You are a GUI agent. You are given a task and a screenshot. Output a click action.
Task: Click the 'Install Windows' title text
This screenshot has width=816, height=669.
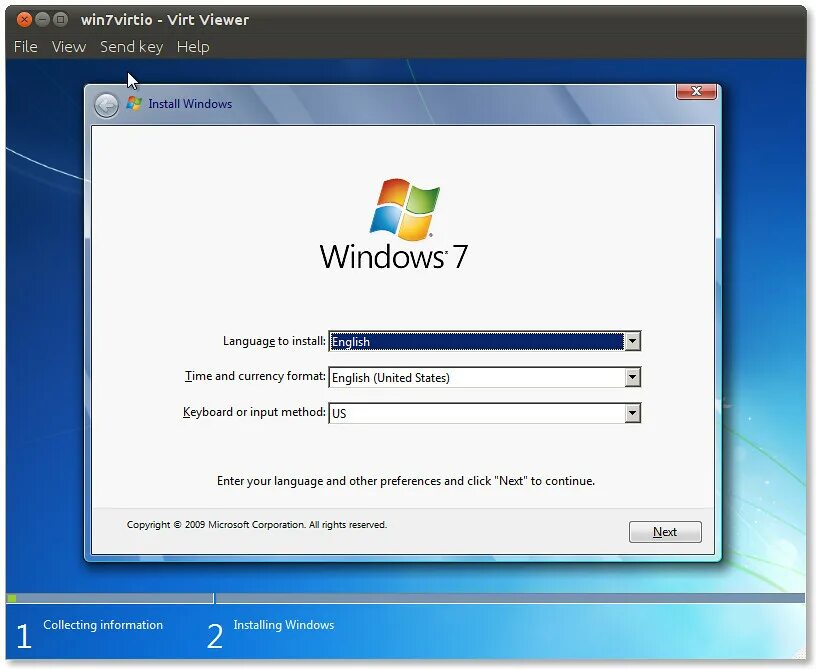(190, 104)
